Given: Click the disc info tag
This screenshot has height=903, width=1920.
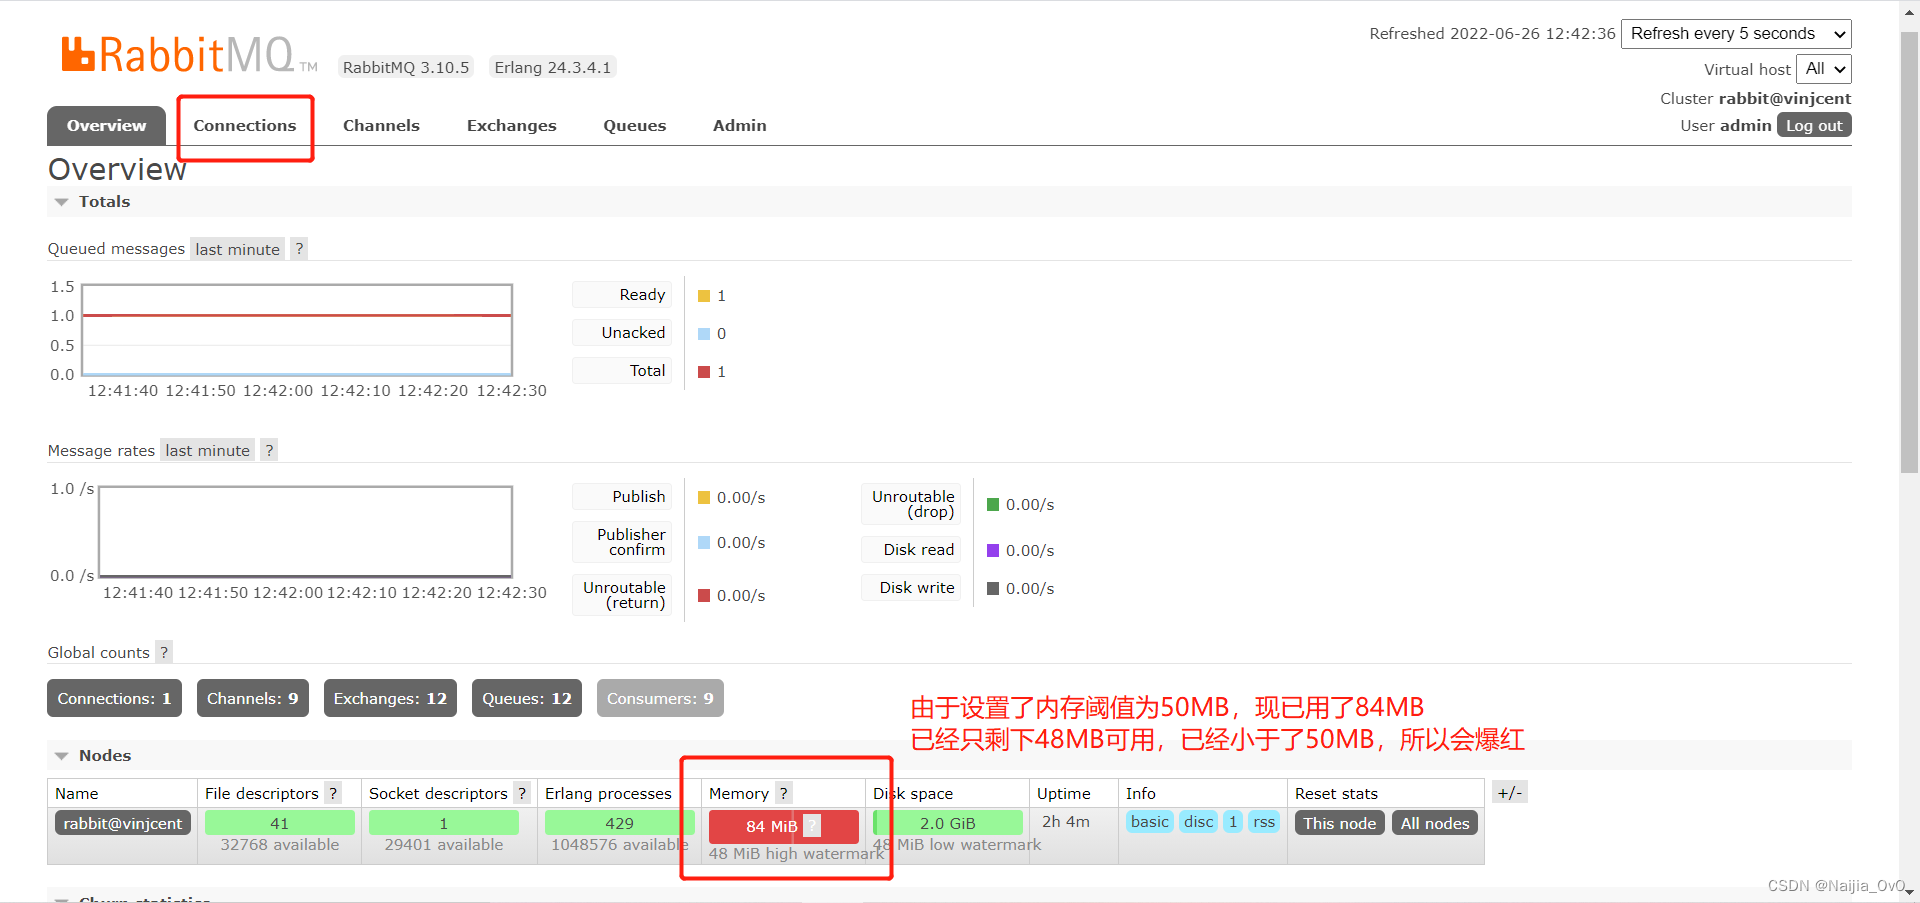Looking at the screenshot, I should (1199, 822).
